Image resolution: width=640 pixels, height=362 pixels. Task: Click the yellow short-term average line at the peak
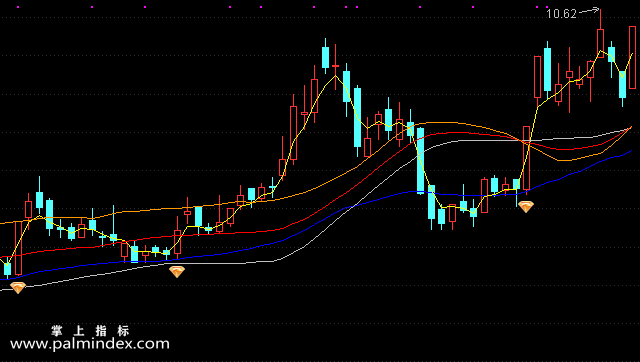pyautogui.click(x=336, y=76)
